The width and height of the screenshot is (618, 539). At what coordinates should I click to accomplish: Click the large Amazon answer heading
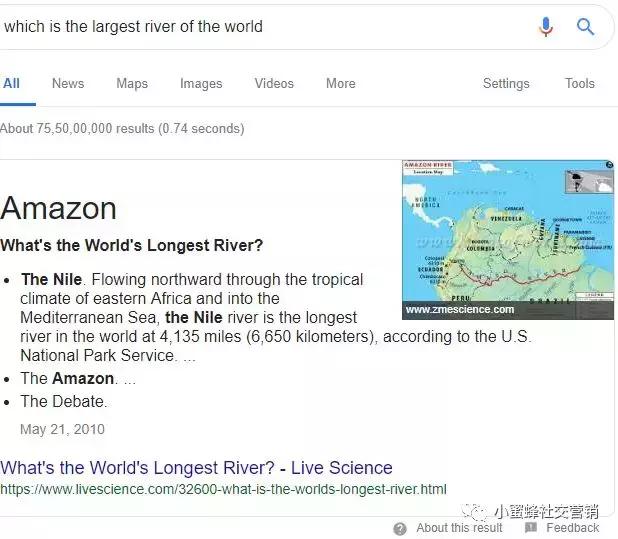(x=59, y=208)
